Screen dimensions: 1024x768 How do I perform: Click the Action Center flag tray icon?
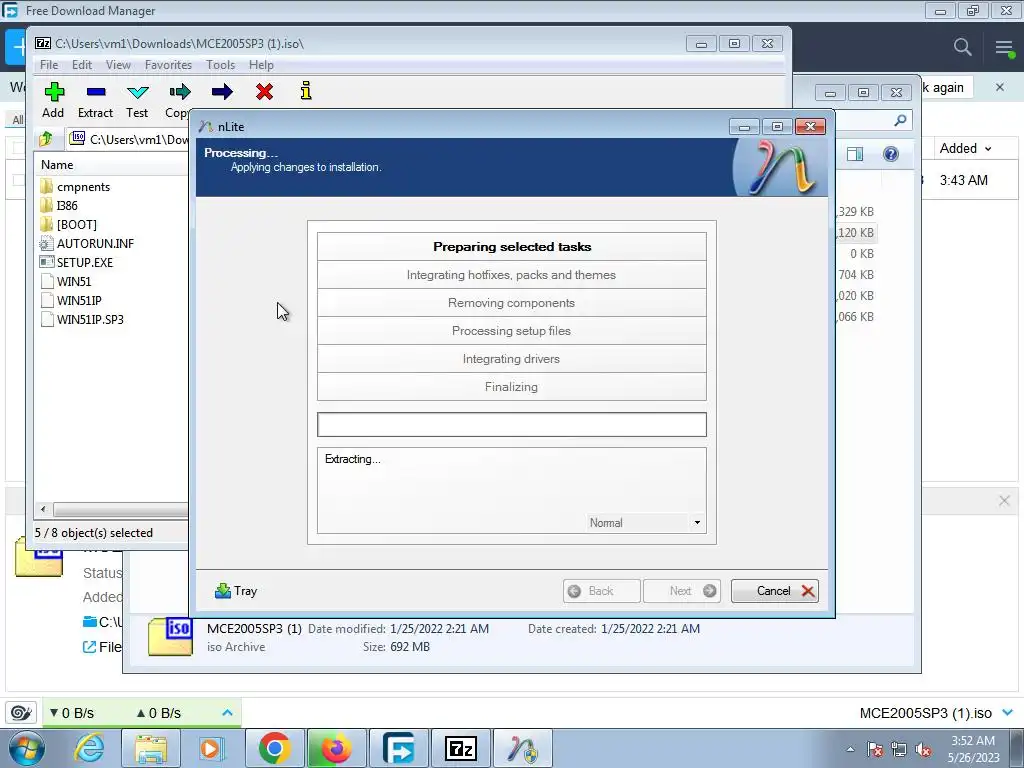(875, 749)
